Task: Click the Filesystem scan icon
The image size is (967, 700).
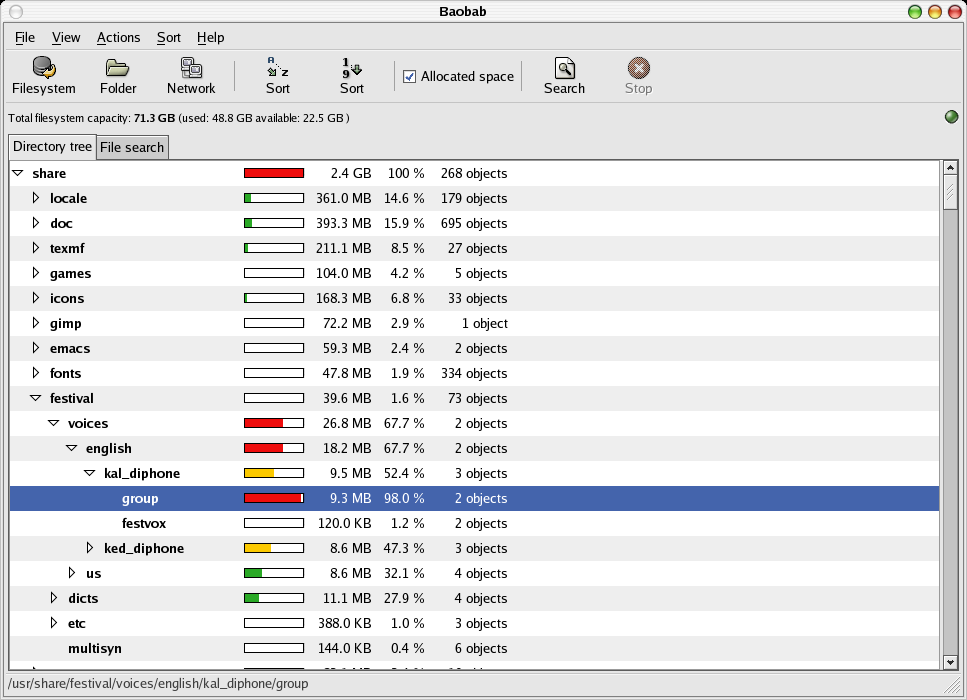Action: (x=44, y=69)
